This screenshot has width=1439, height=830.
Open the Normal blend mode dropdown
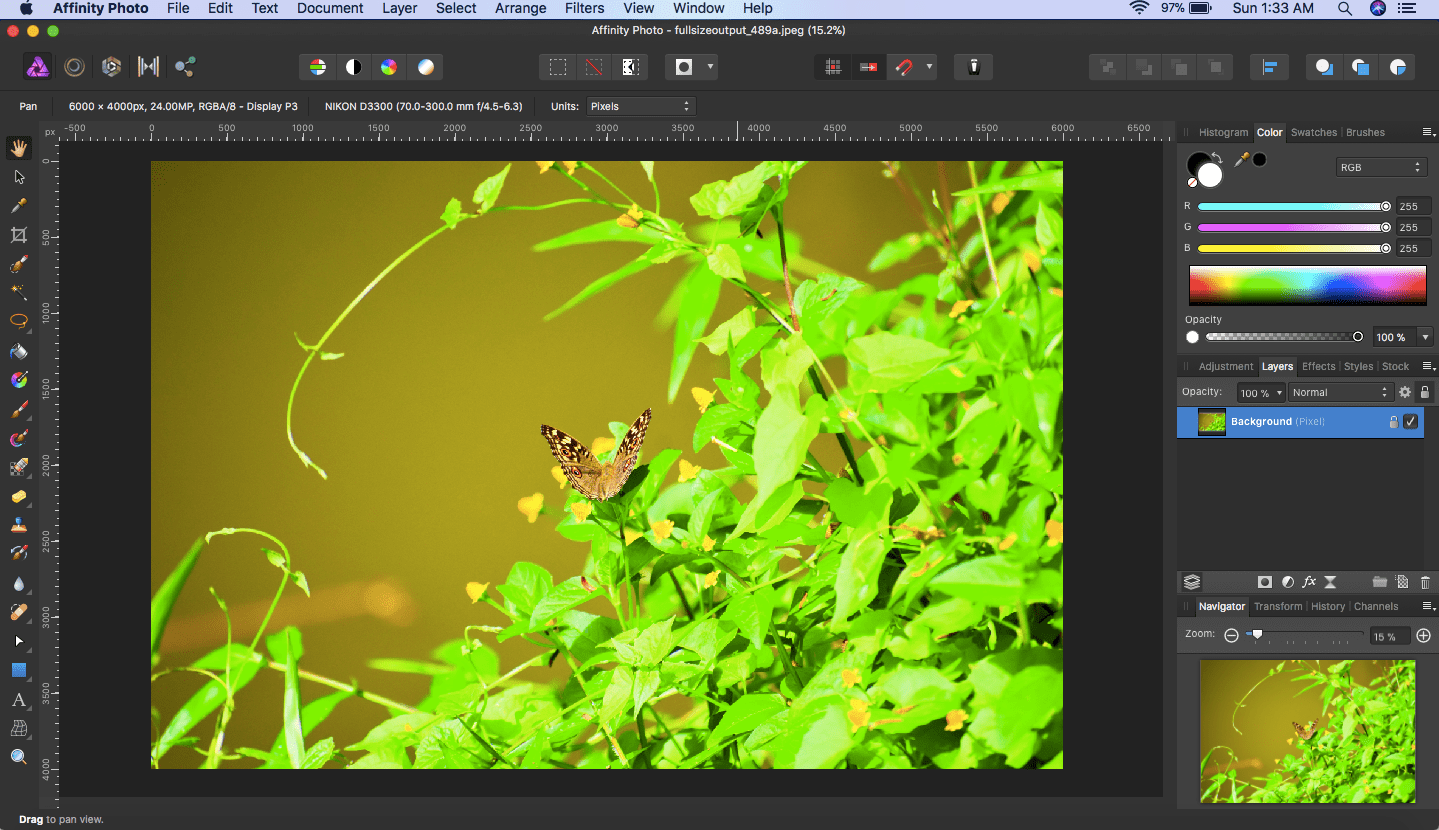[1340, 393]
